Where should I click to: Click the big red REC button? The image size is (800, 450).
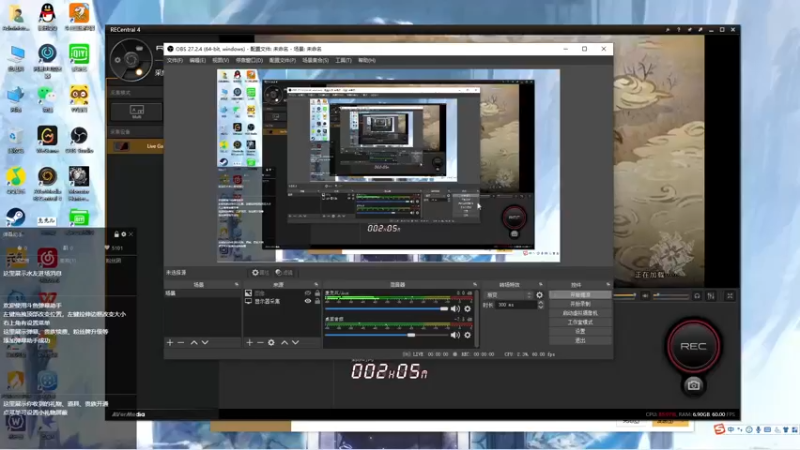click(x=693, y=346)
